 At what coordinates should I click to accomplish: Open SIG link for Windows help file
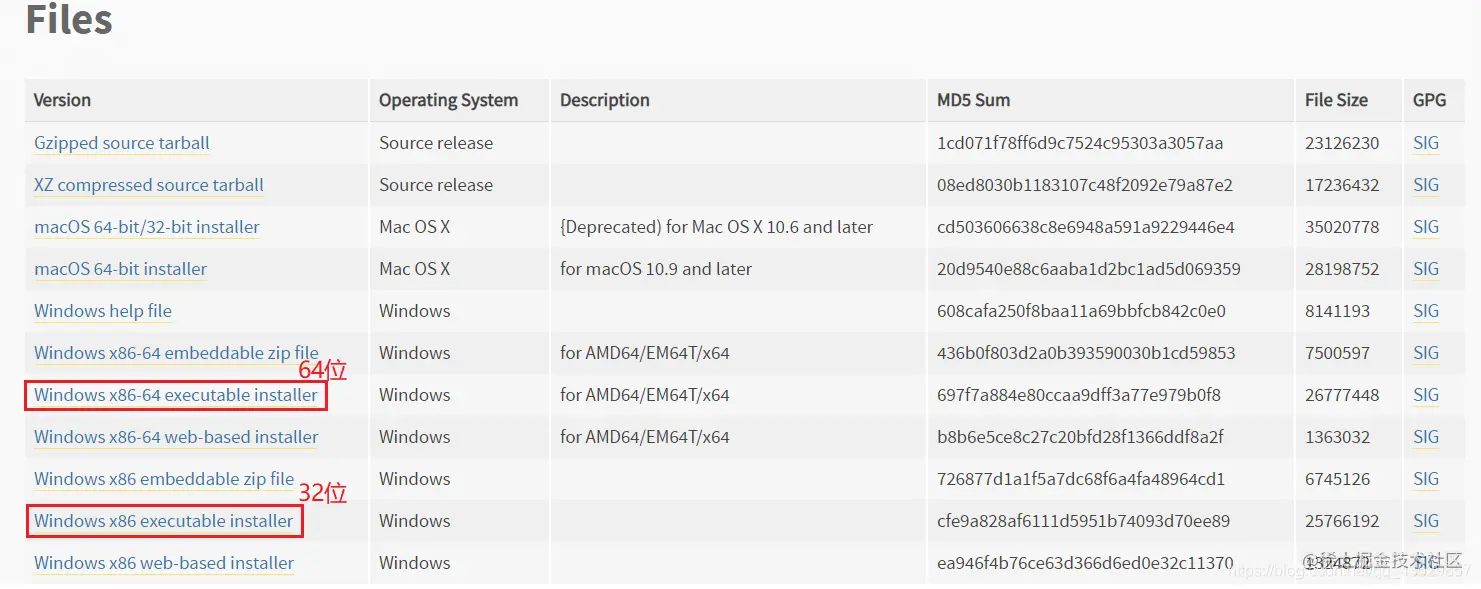(1426, 311)
